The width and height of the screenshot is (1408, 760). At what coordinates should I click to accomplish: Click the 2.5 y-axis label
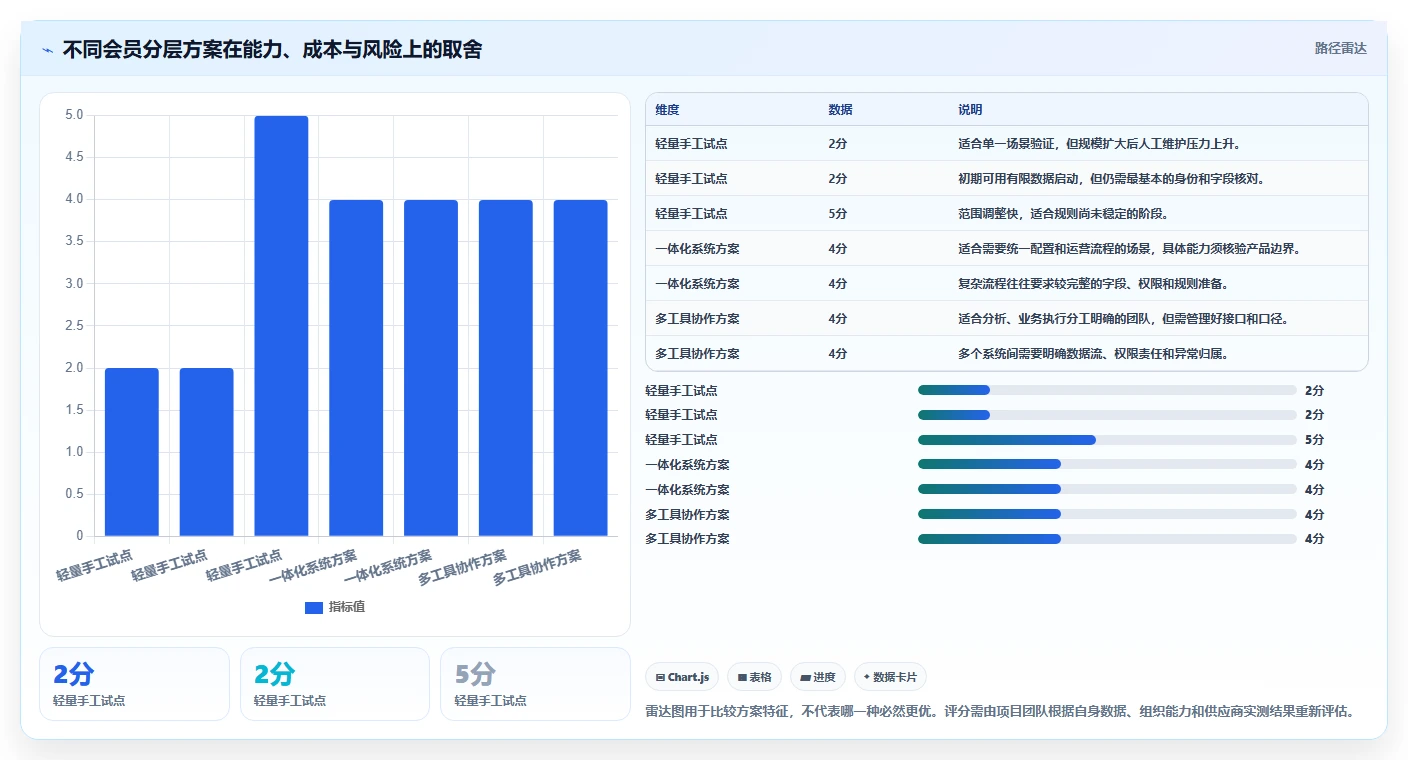tap(74, 325)
